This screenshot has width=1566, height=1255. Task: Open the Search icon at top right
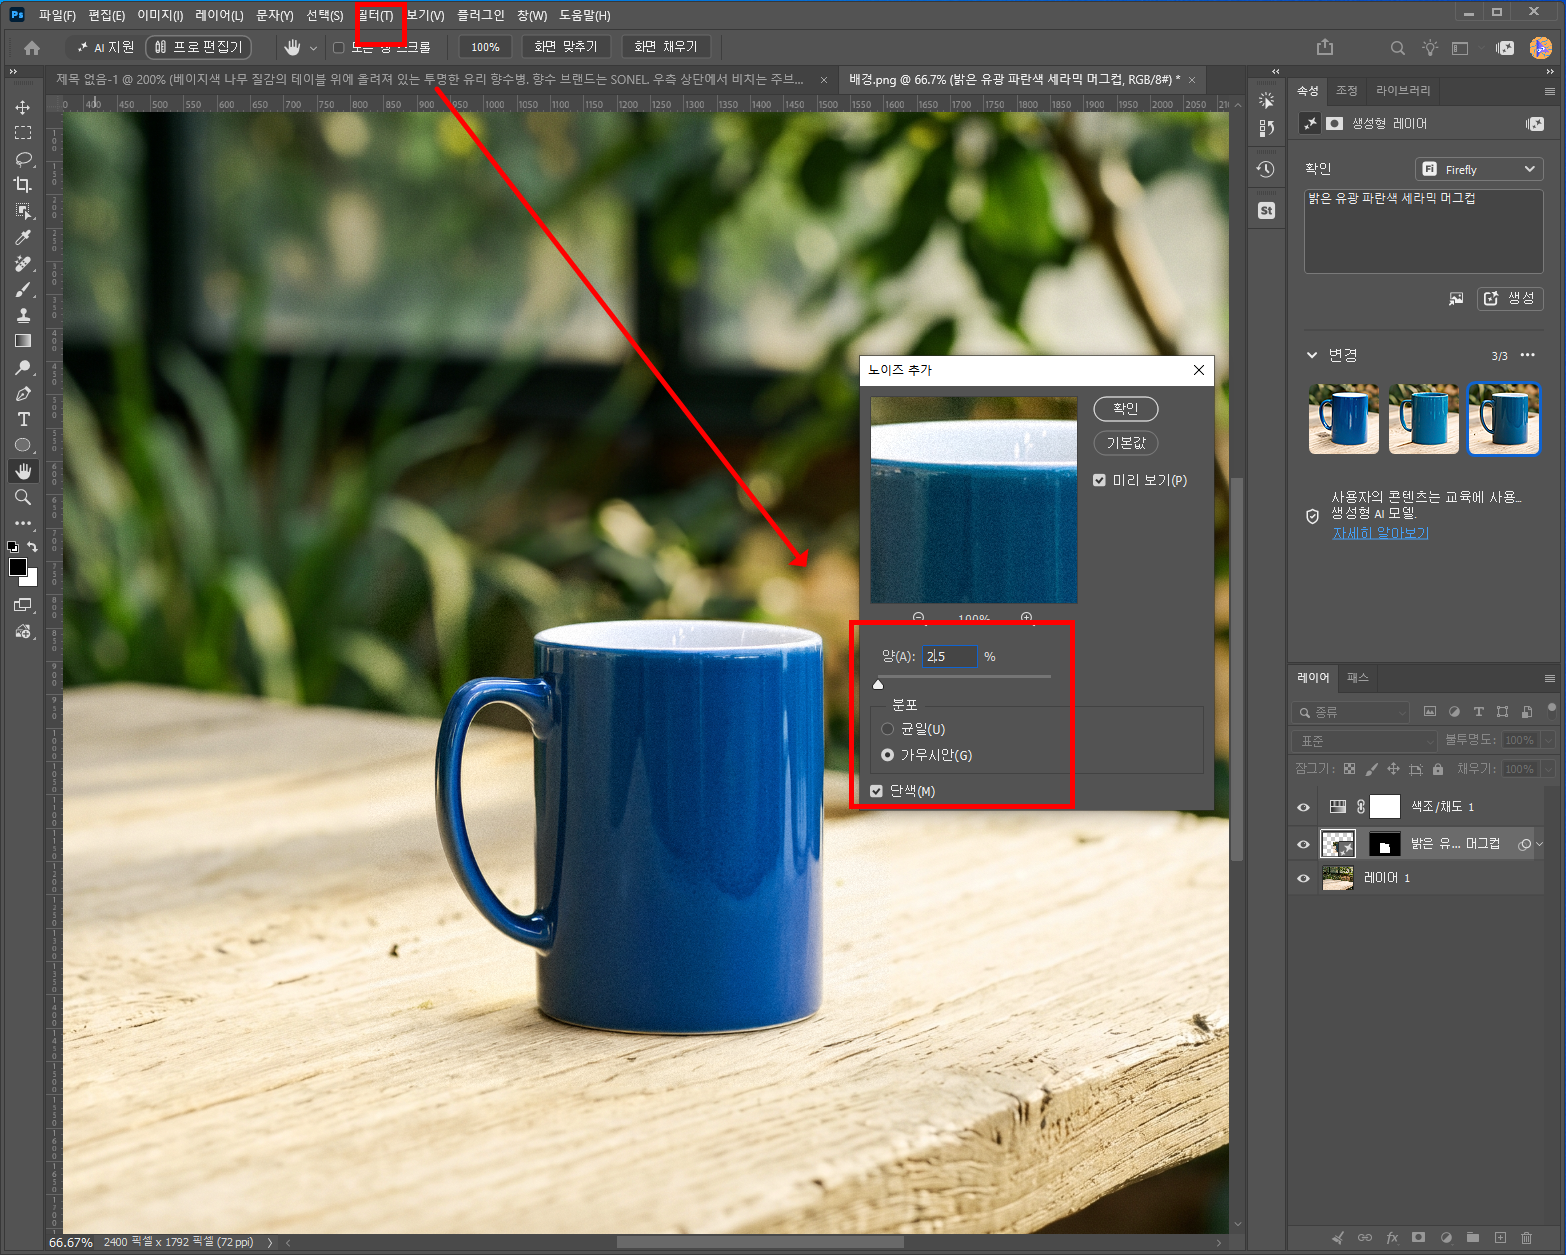tap(1398, 48)
